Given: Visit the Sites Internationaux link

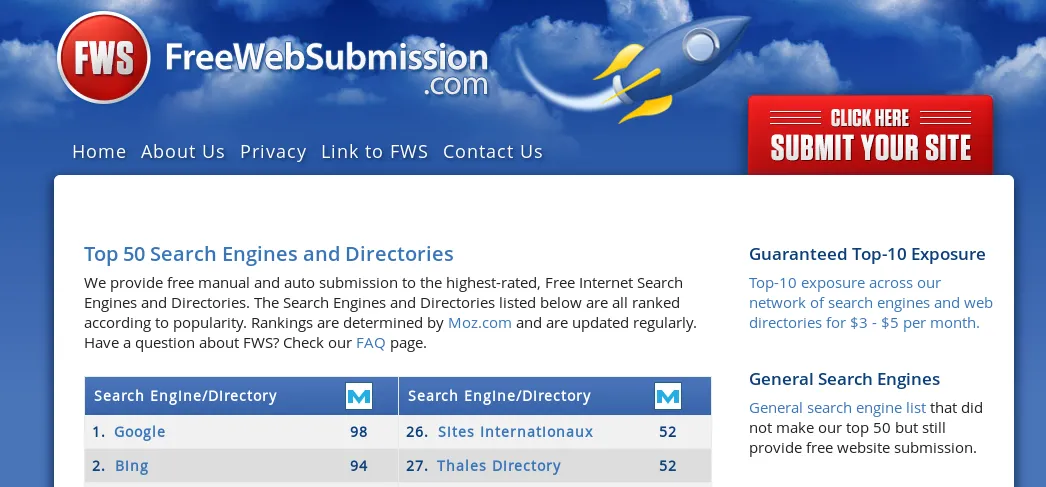Looking at the screenshot, I should (515, 432).
